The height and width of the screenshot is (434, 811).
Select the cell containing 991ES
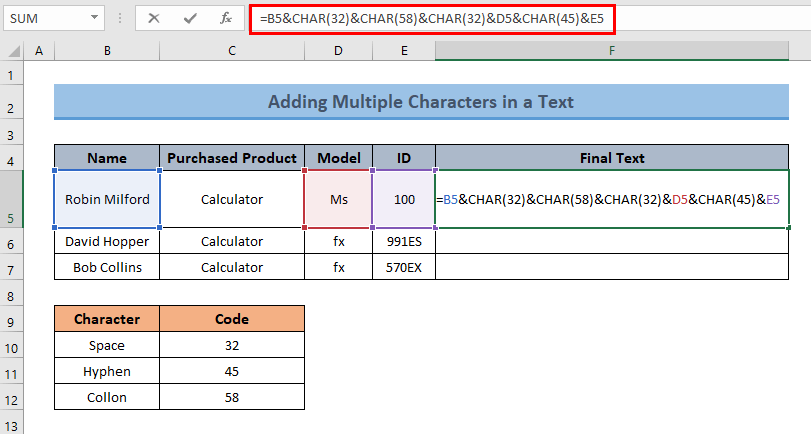click(x=404, y=241)
